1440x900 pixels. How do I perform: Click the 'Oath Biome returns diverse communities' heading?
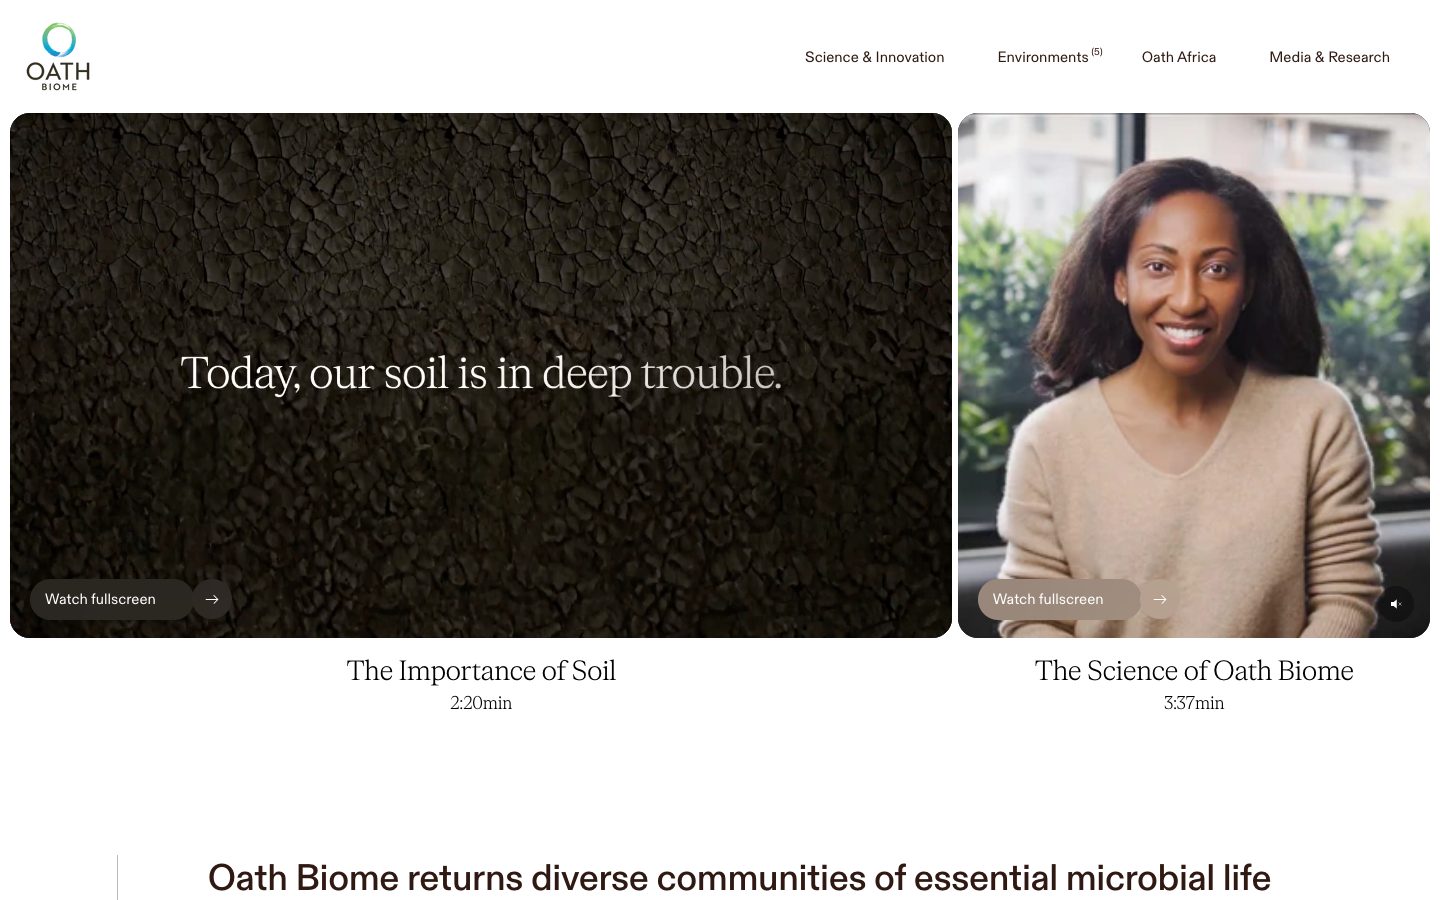[739, 877]
